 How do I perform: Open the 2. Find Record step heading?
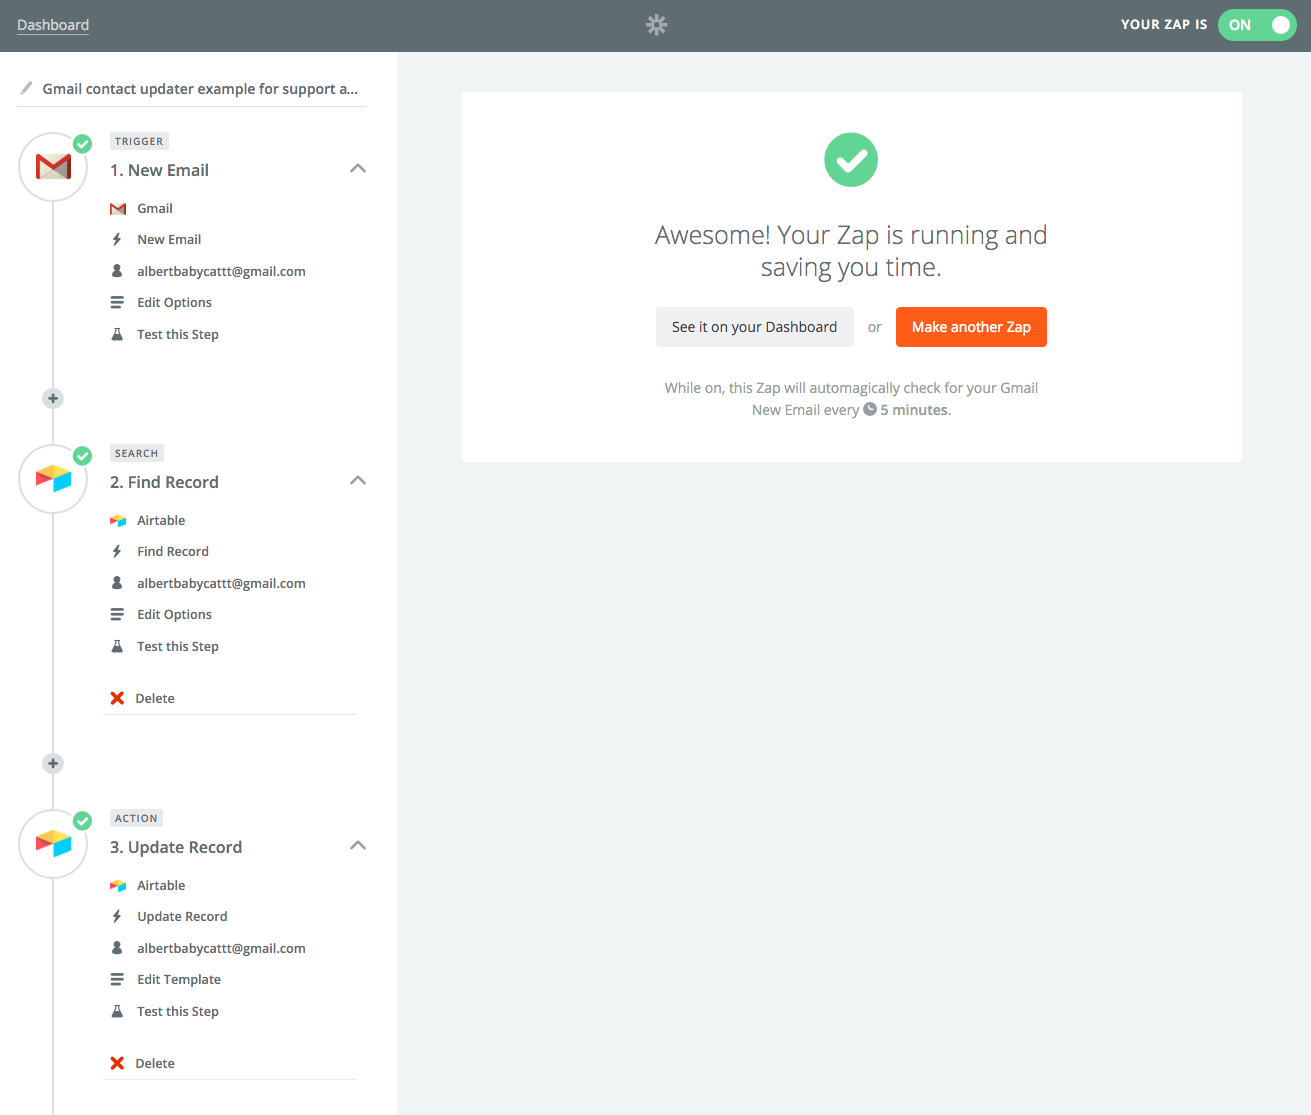coord(164,482)
